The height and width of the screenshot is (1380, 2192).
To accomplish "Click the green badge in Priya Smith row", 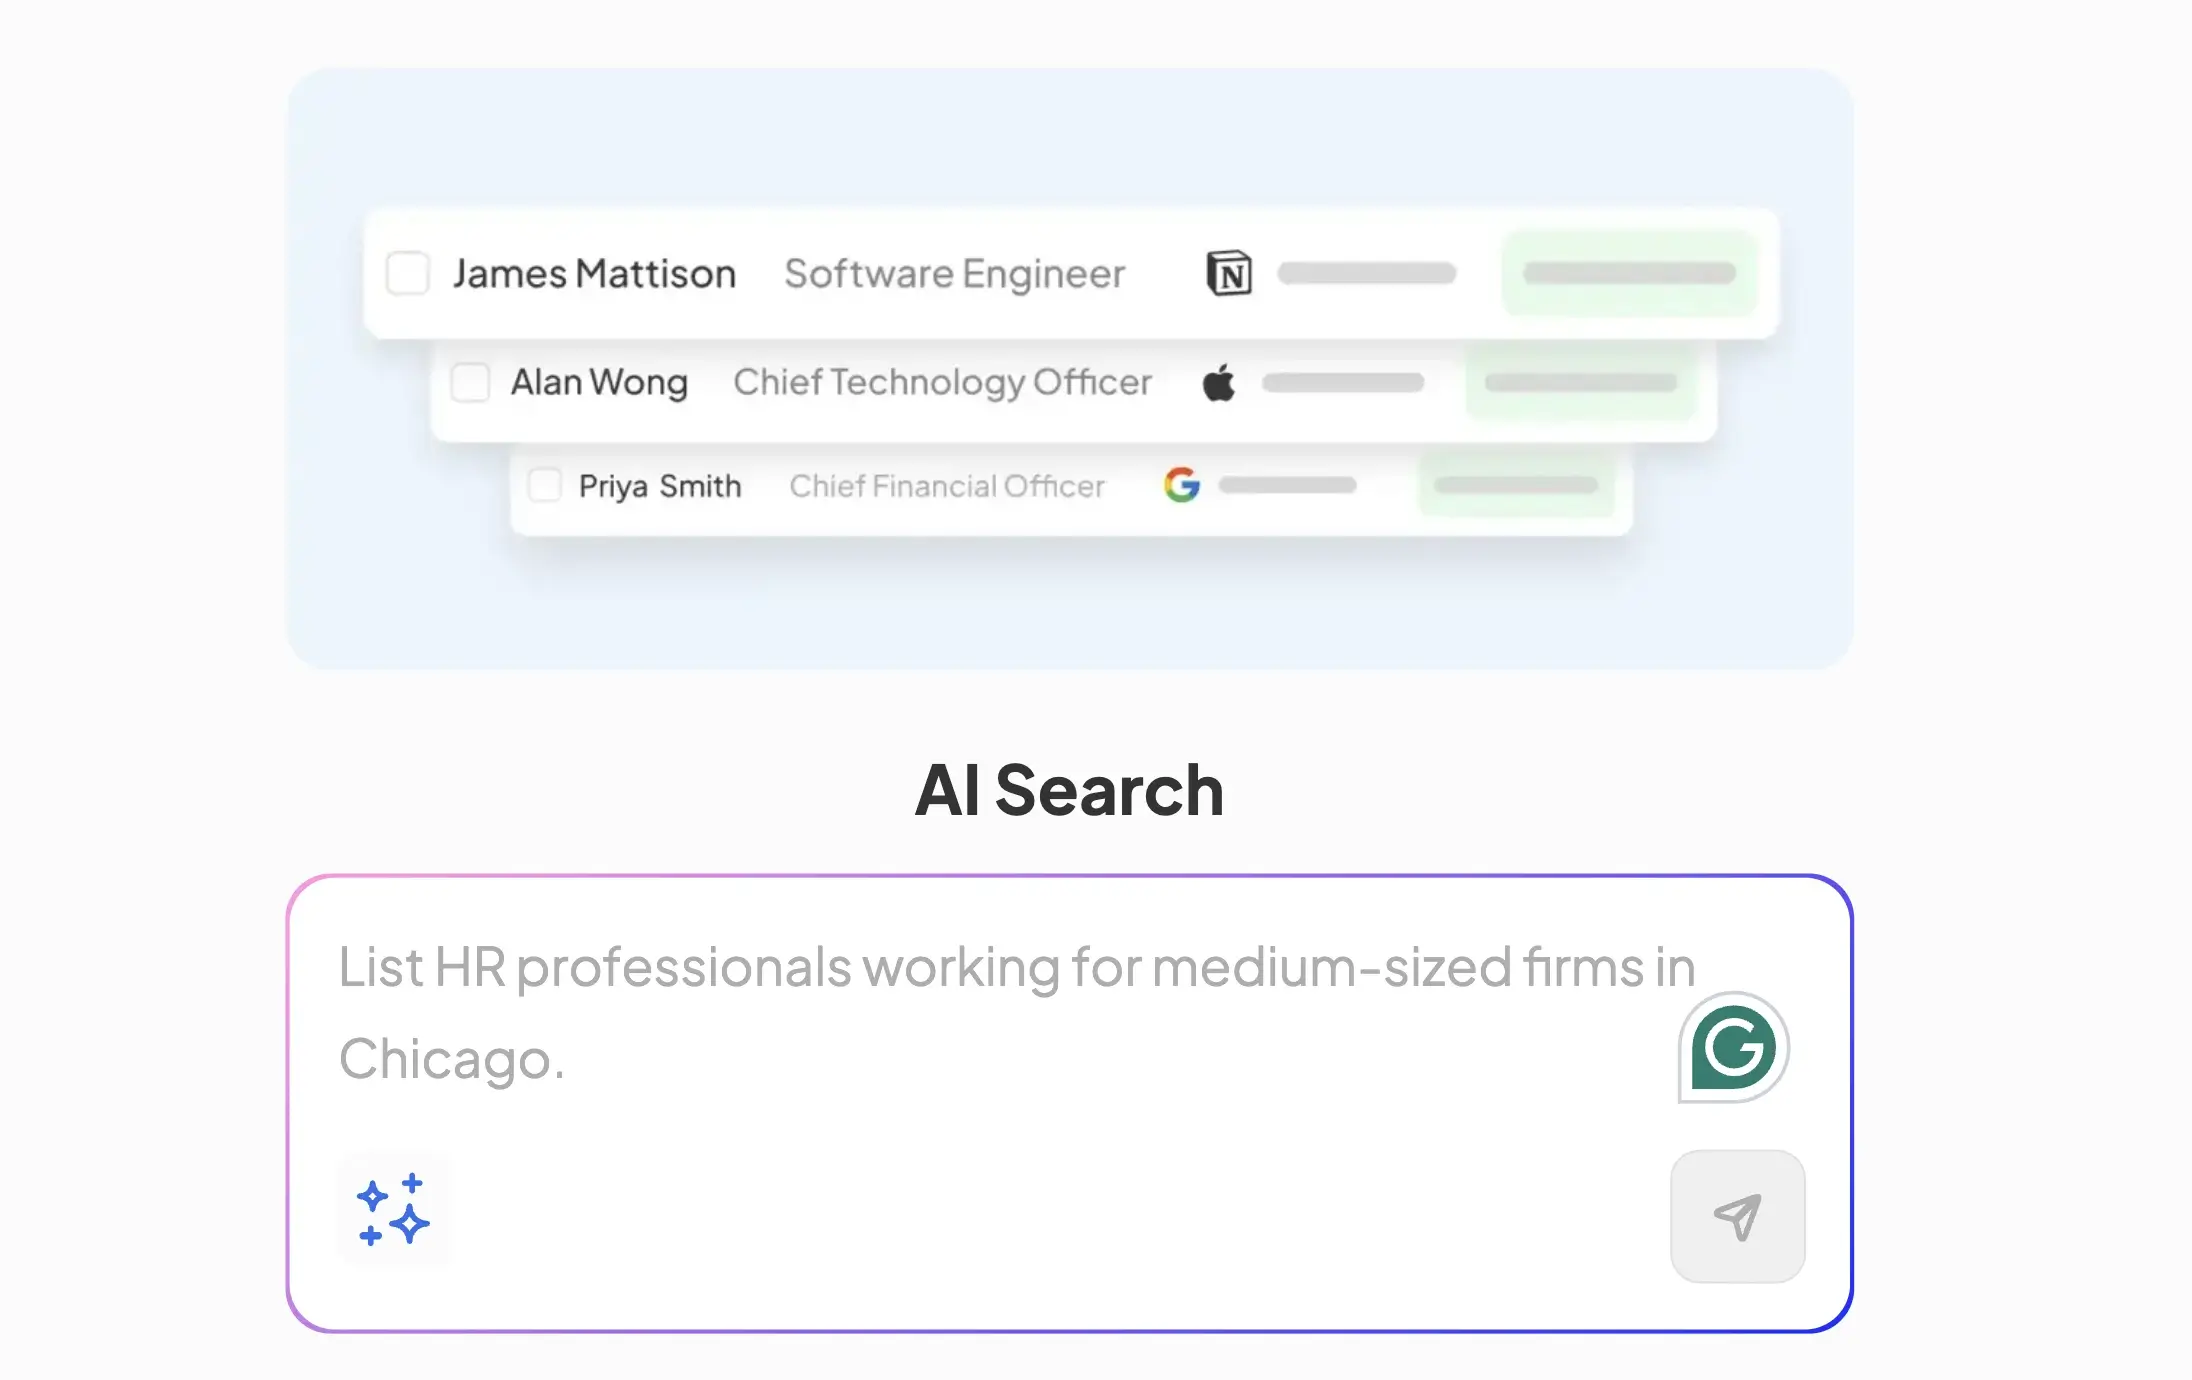I will pyautogui.click(x=1516, y=485).
